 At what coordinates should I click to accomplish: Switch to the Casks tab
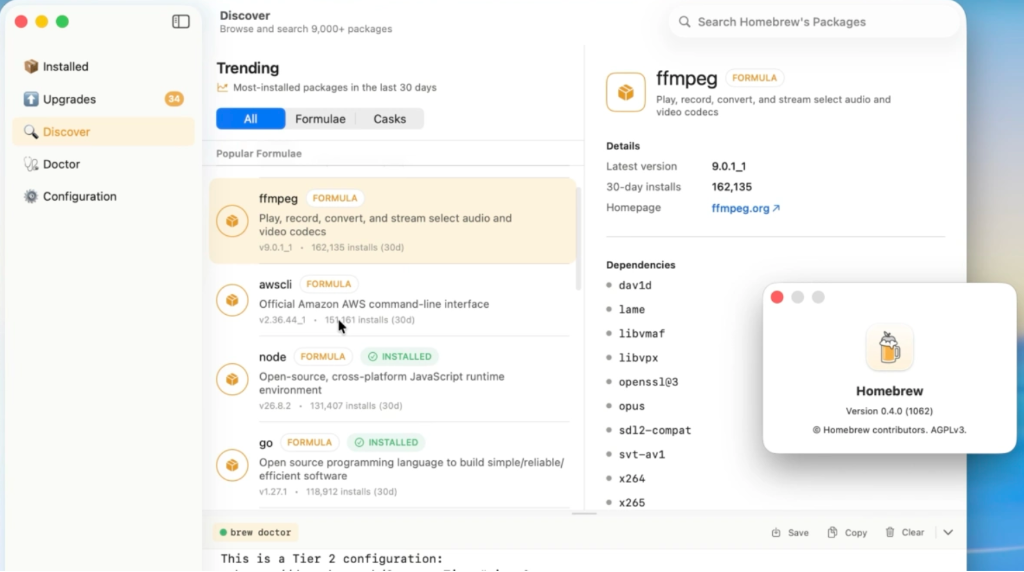390,119
